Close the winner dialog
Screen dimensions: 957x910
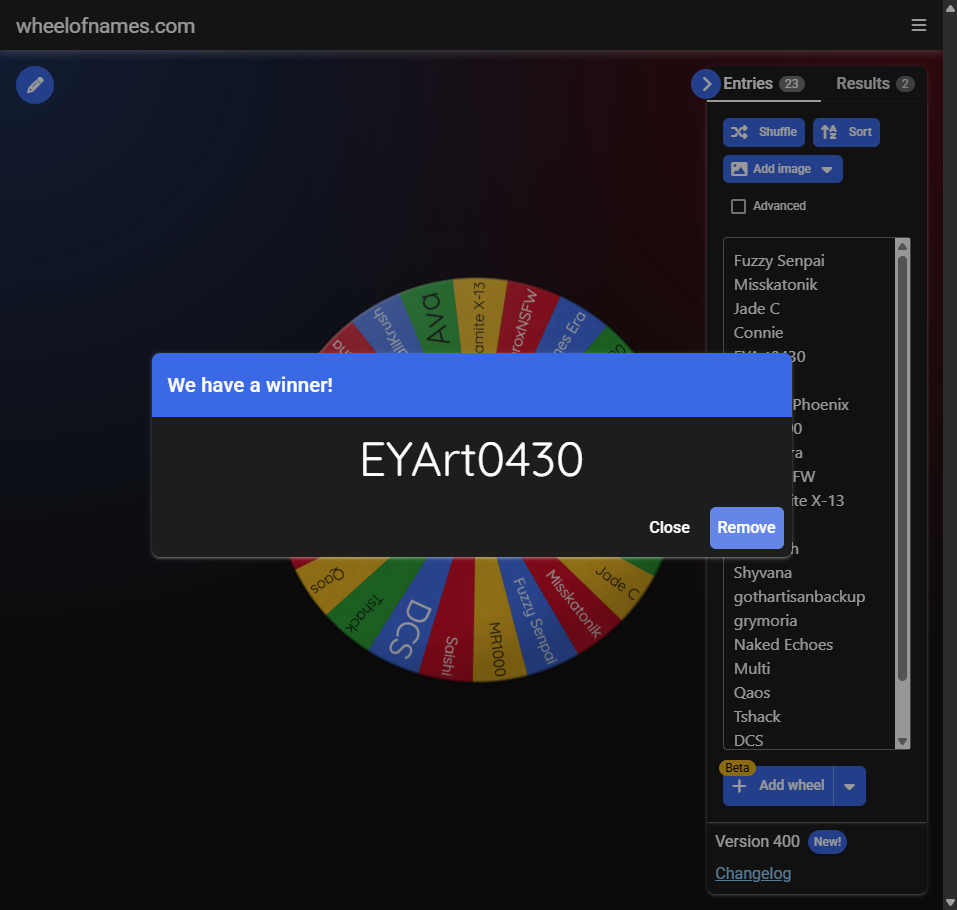669,527
